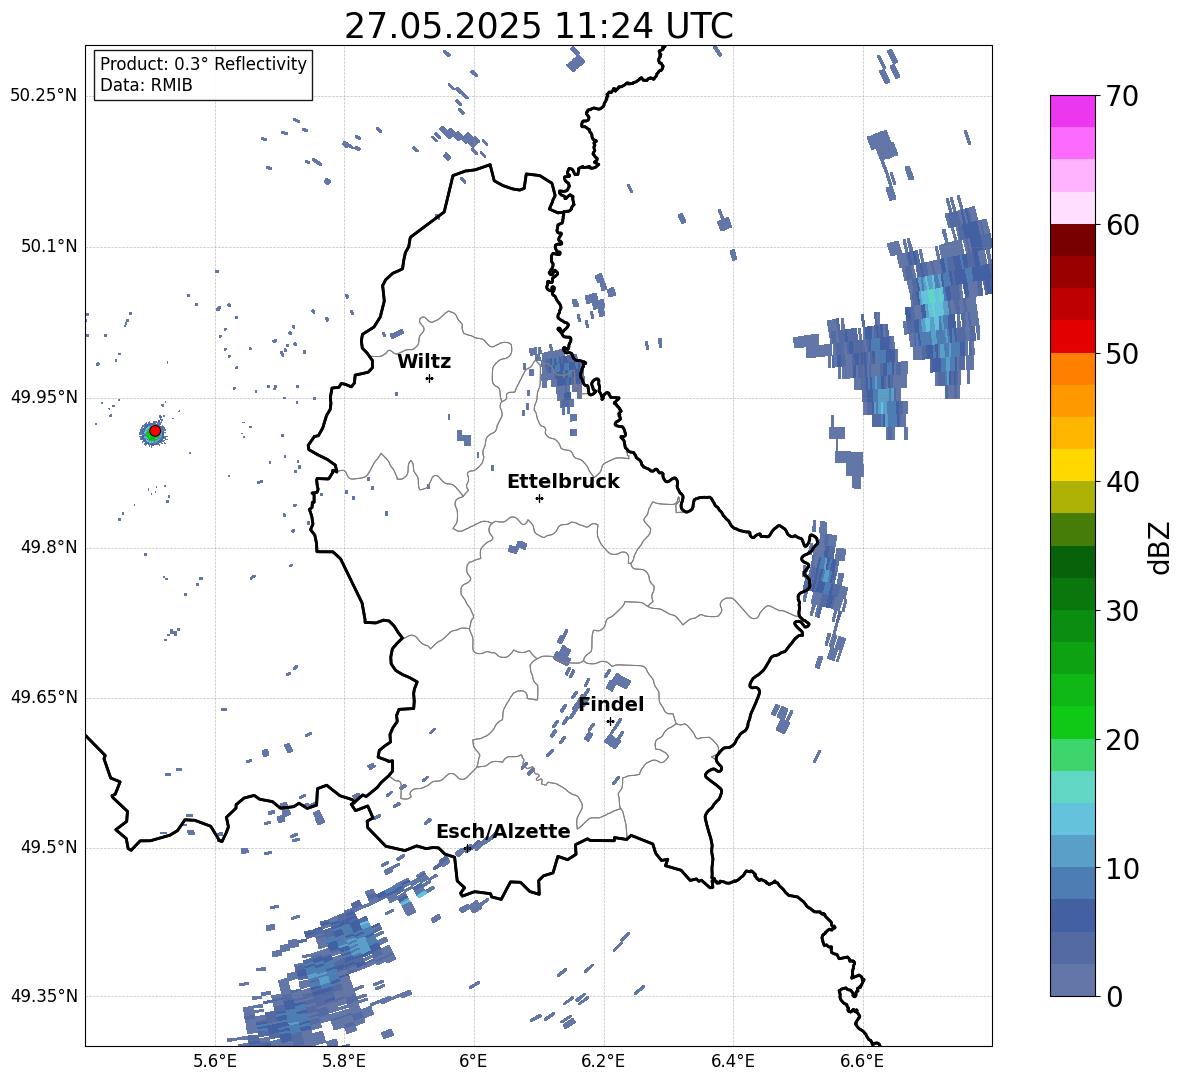Click the cross marker below the Esch/Alzette label
This screenshot has height=1081, width=1184.
click(x=467, y=848)
